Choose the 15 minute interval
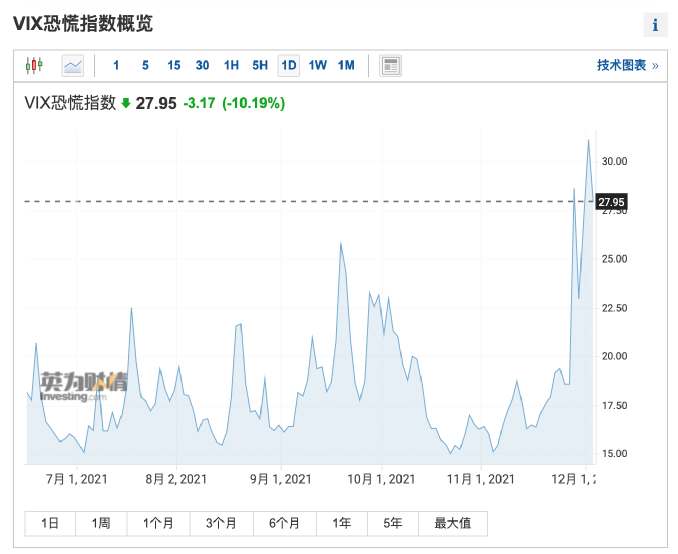The height and width of the screenshot is (554, 678). pyautogui.click(x=174, y=65)
